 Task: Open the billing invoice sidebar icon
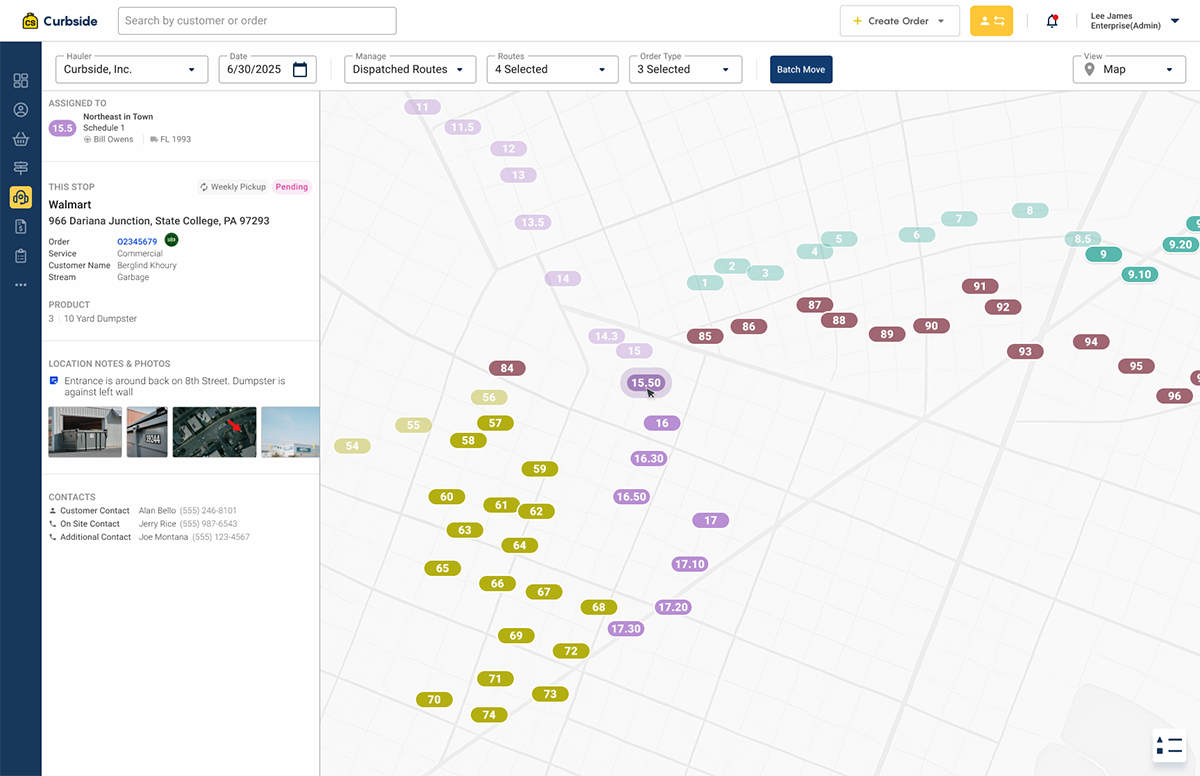point(20,227)
